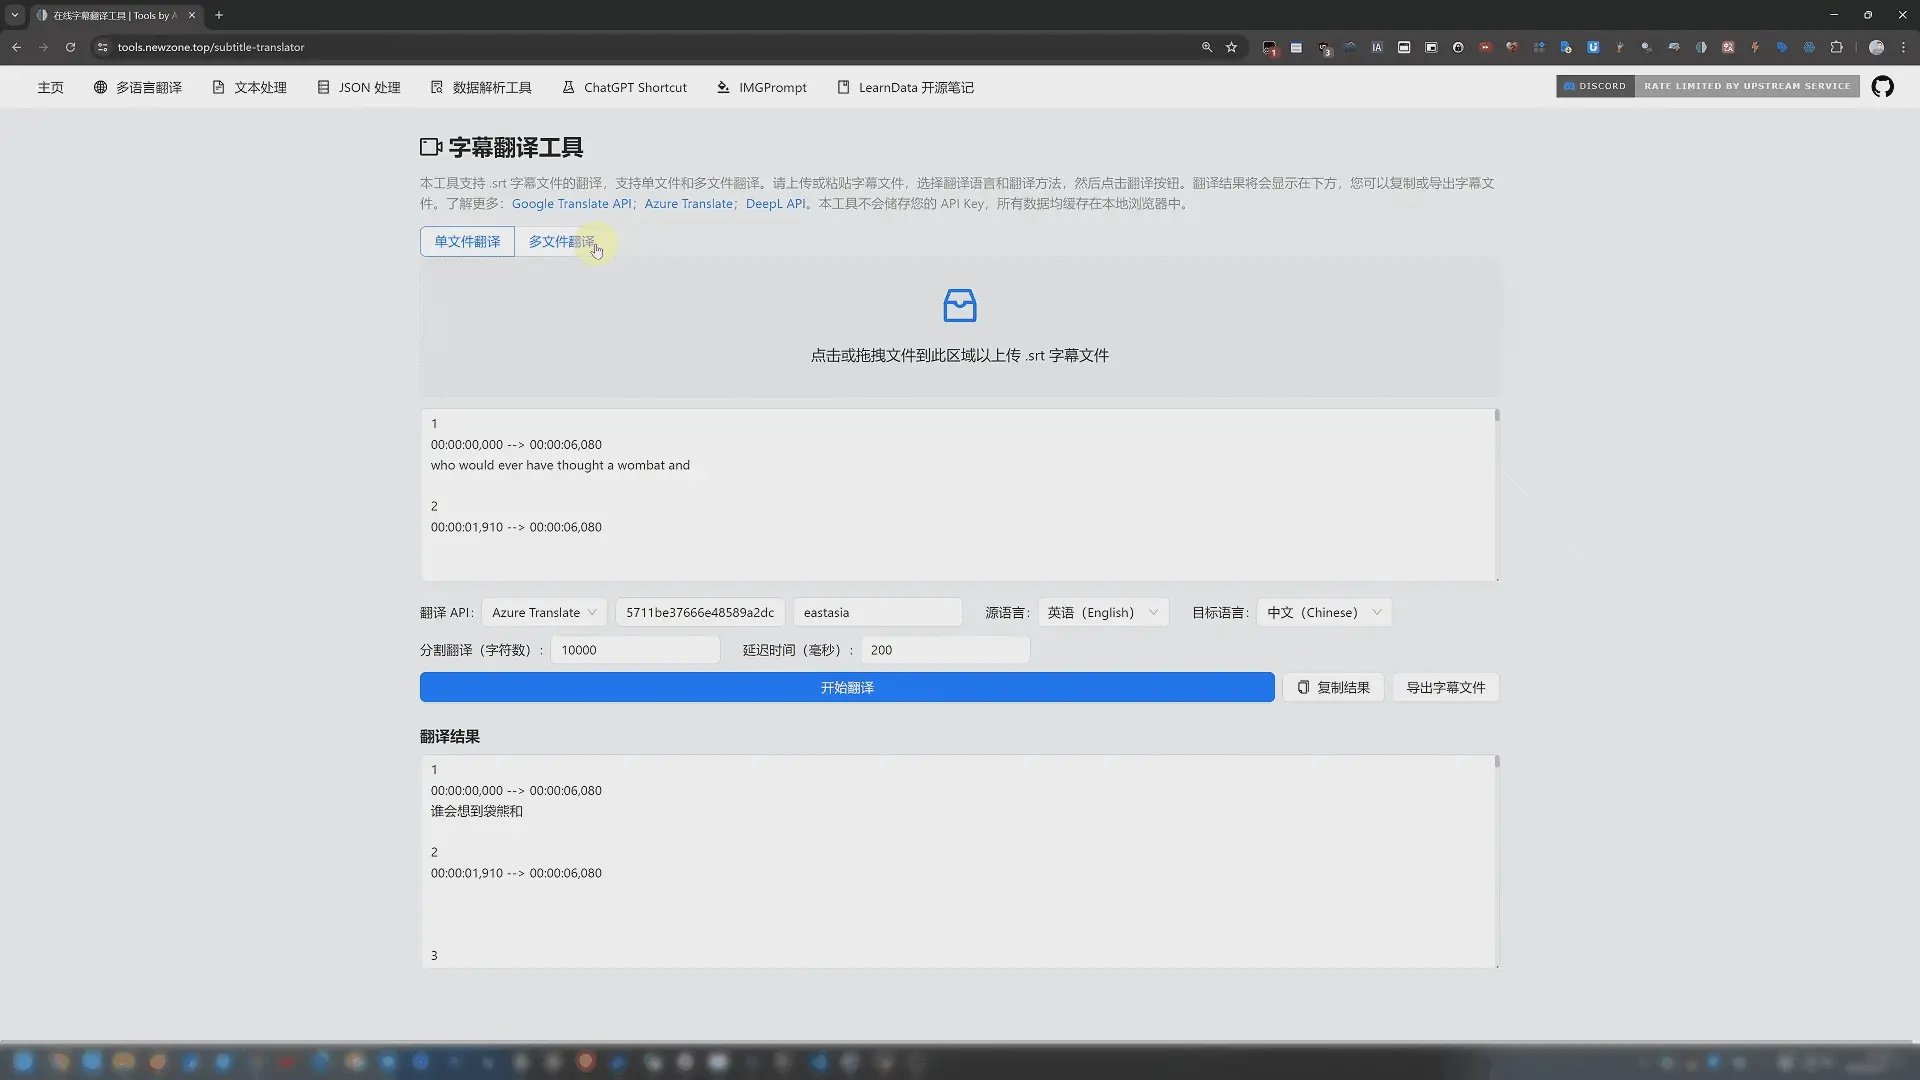Open the 多语言翻译 menu item
The height and width of the screenshot is (1080, 1920).
(138, 87)
